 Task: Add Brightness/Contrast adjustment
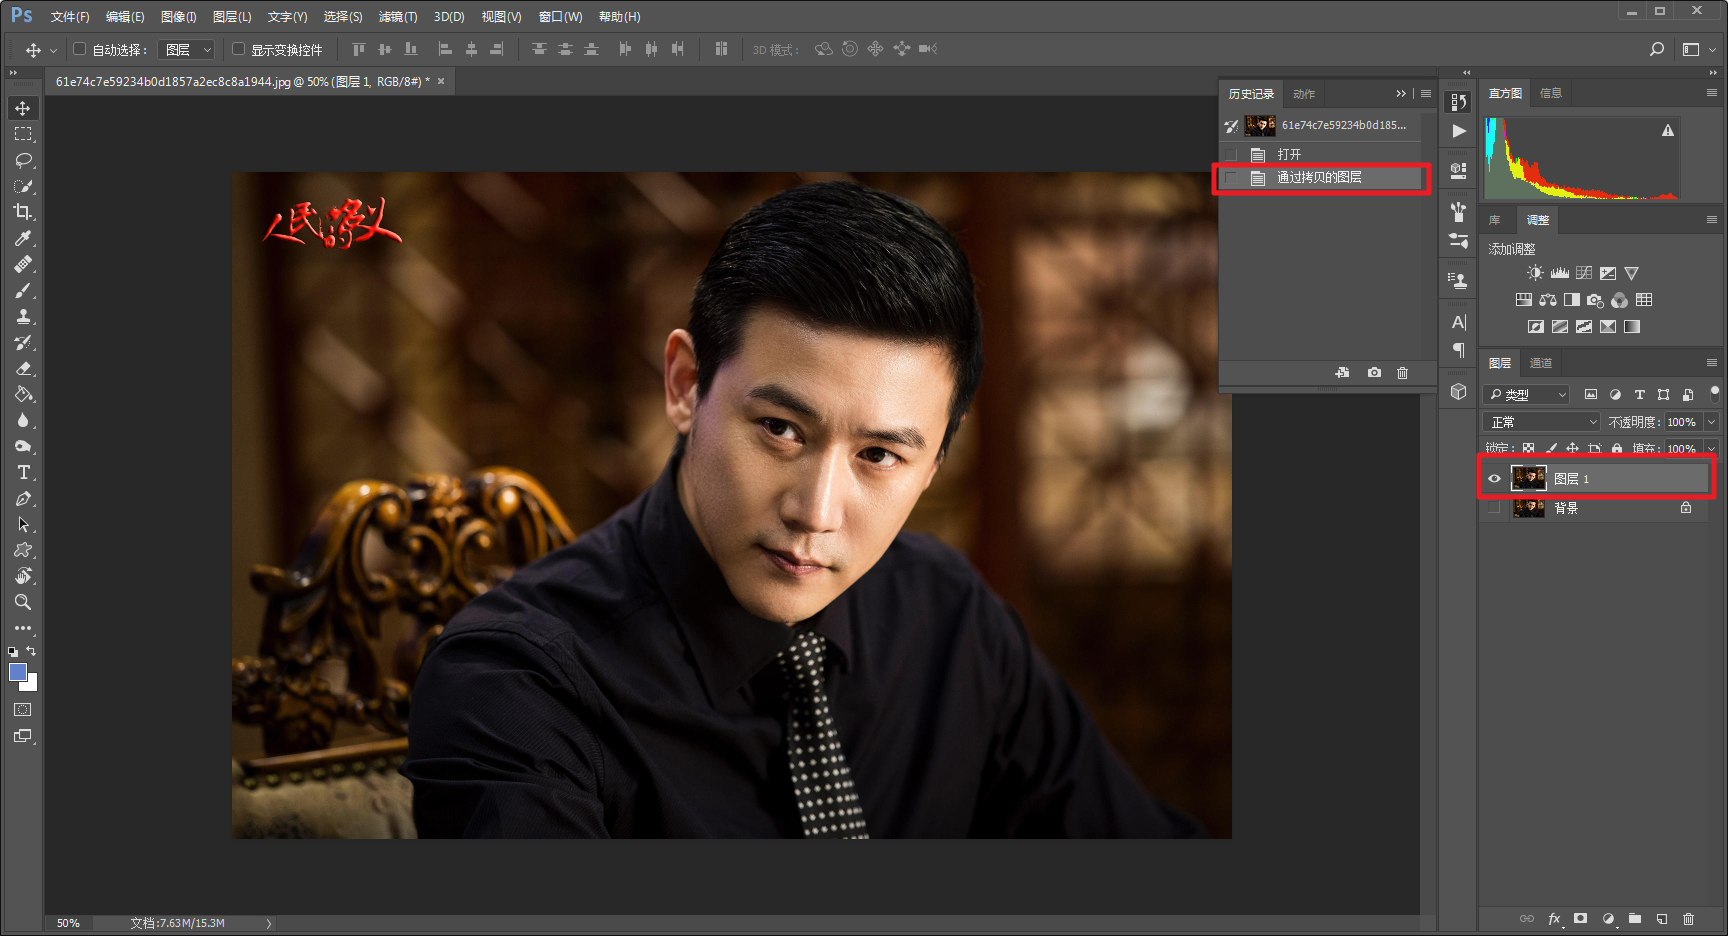pyautogui.click(x=1535, y=273)
